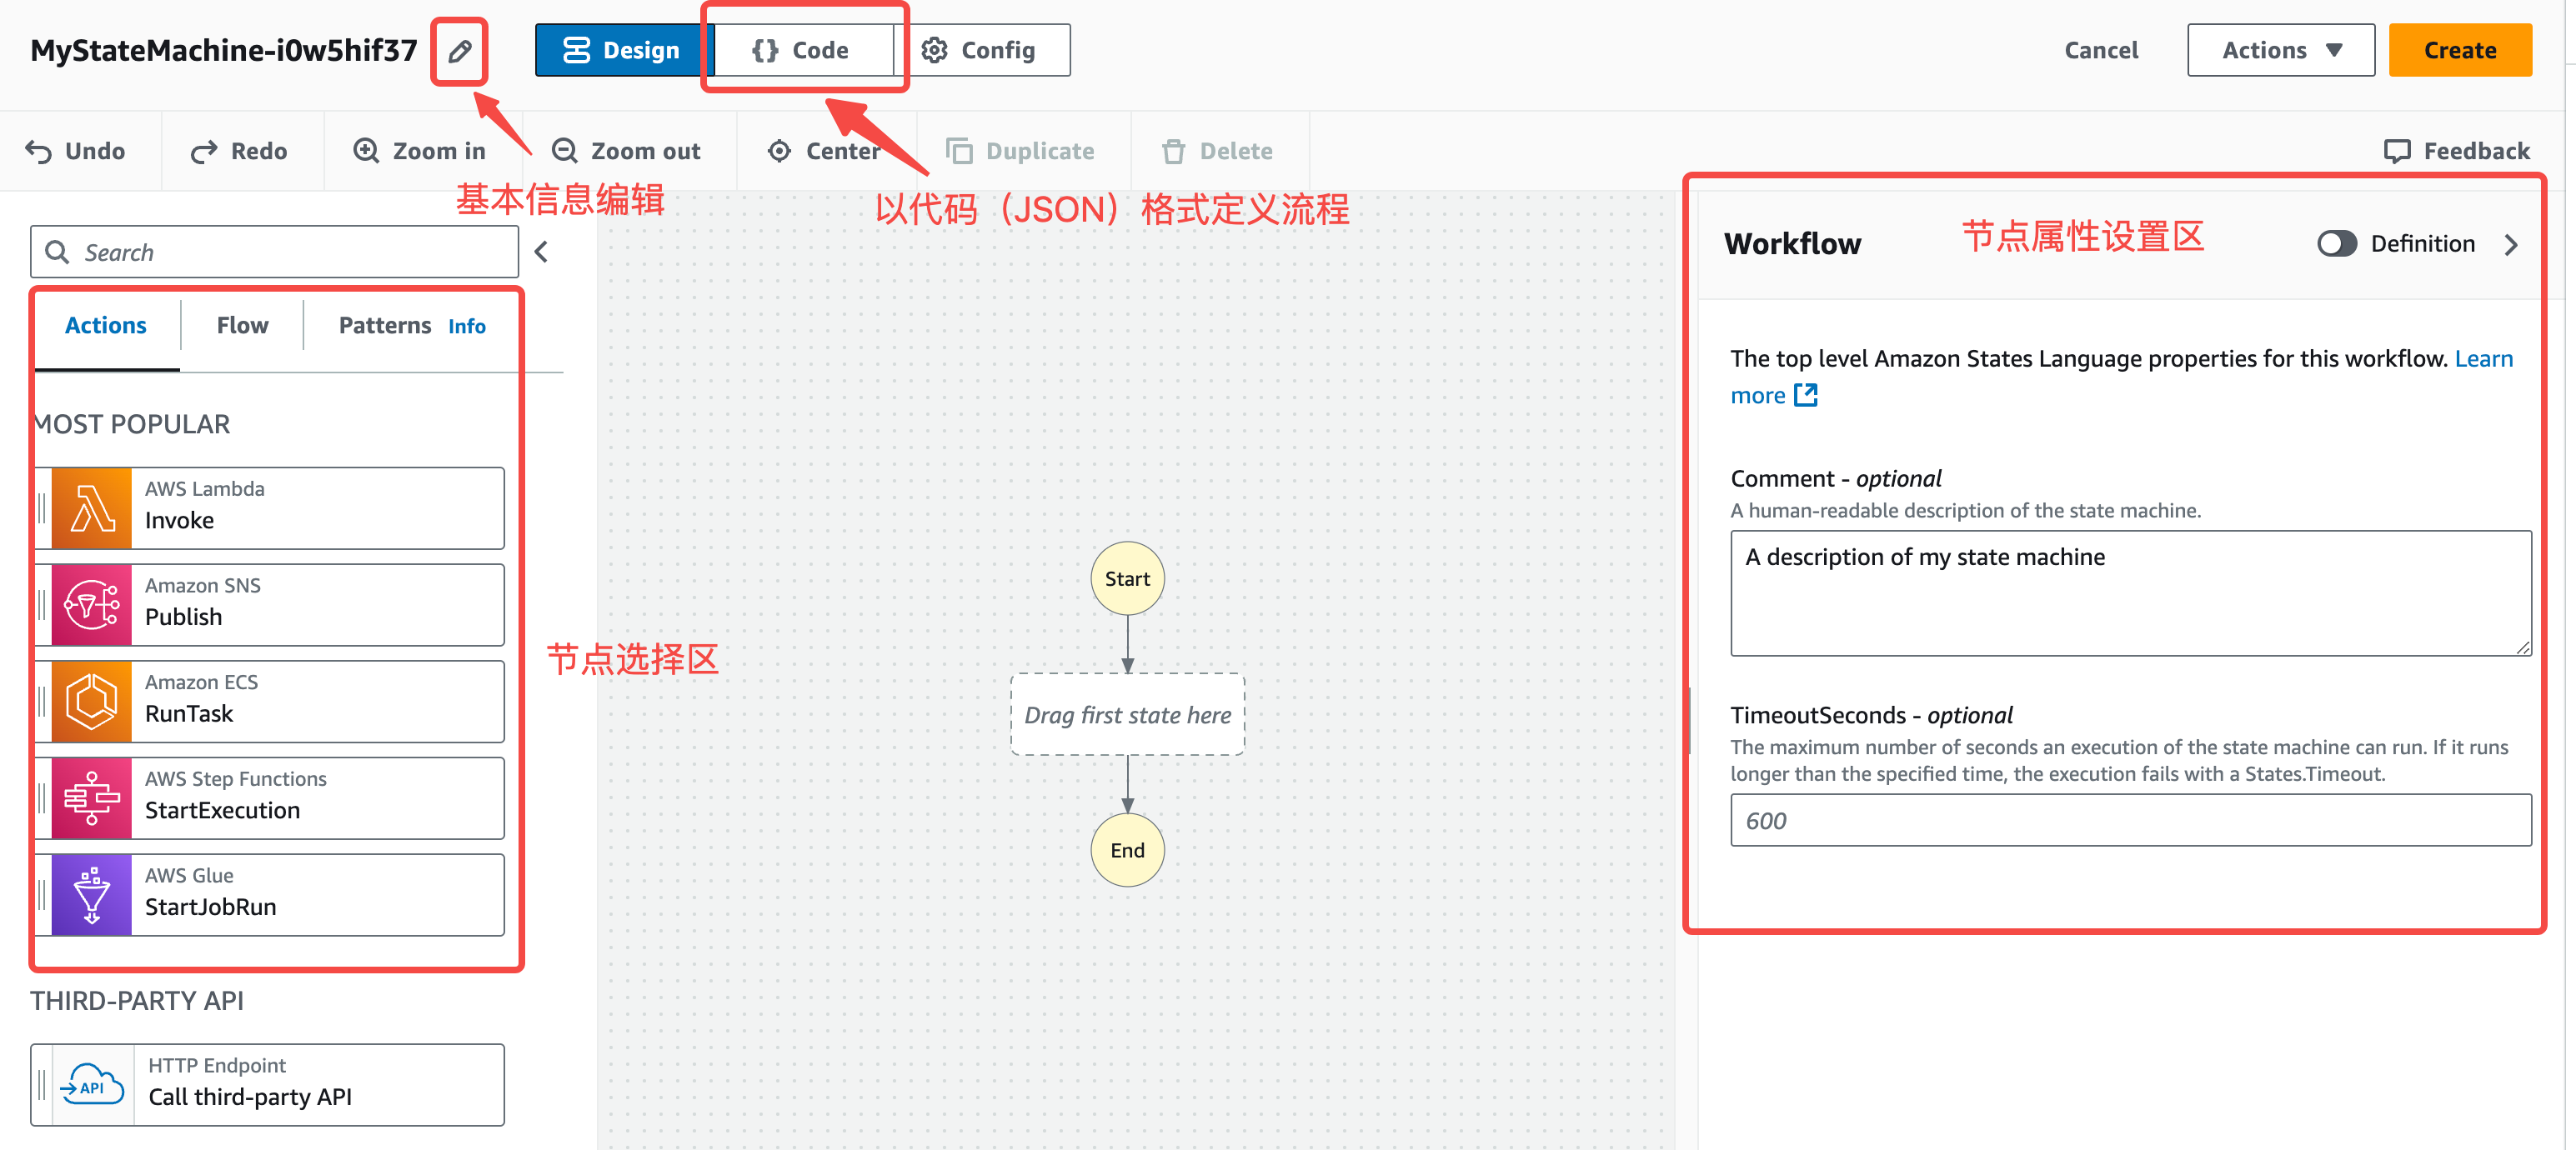Open the Actions dropdown menu

click(x=2281, y=50)
